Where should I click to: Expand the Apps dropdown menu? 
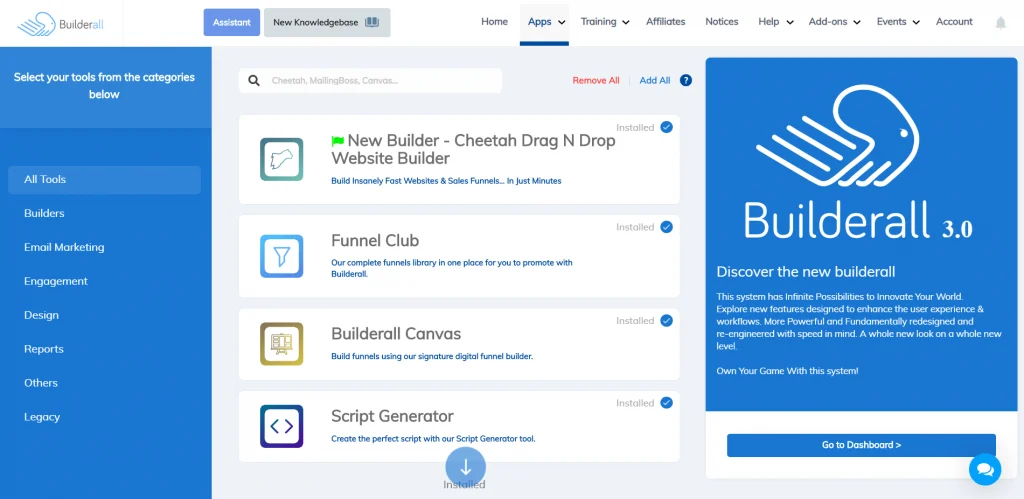pyautogui.click(x=546, y=22)
